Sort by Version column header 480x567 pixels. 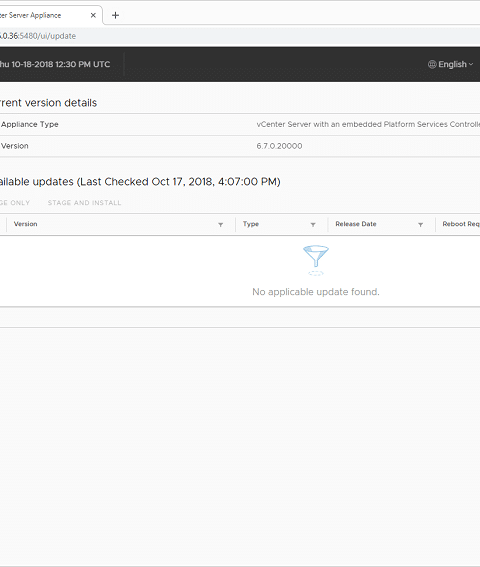(25, 224)
